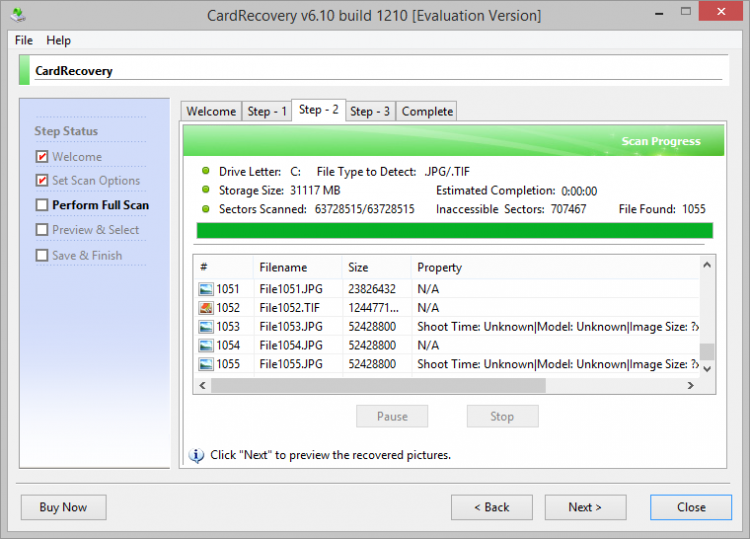The height and width of the screenshot is (539, 750).
Task: Select File1051.JPG in the list
Action: point(291,289)
